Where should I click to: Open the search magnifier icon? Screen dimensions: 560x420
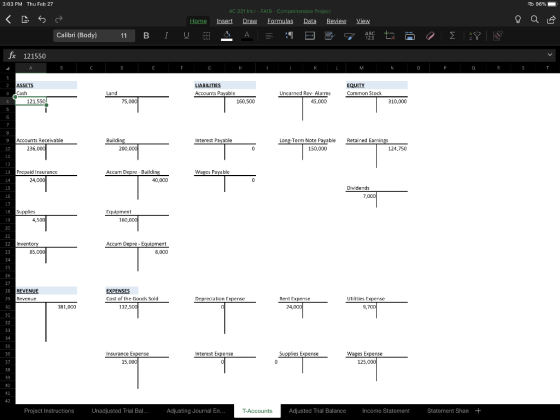pos(535,19)
